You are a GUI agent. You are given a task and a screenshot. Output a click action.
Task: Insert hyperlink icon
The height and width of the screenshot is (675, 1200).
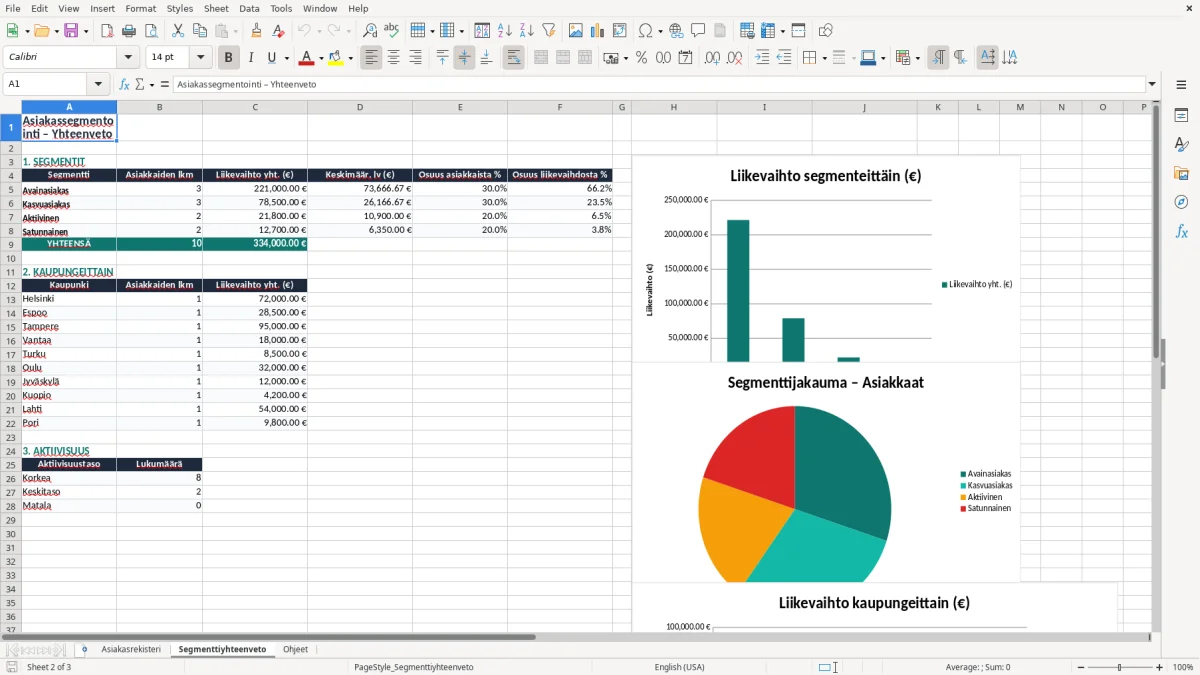click(x=676, y=31)
